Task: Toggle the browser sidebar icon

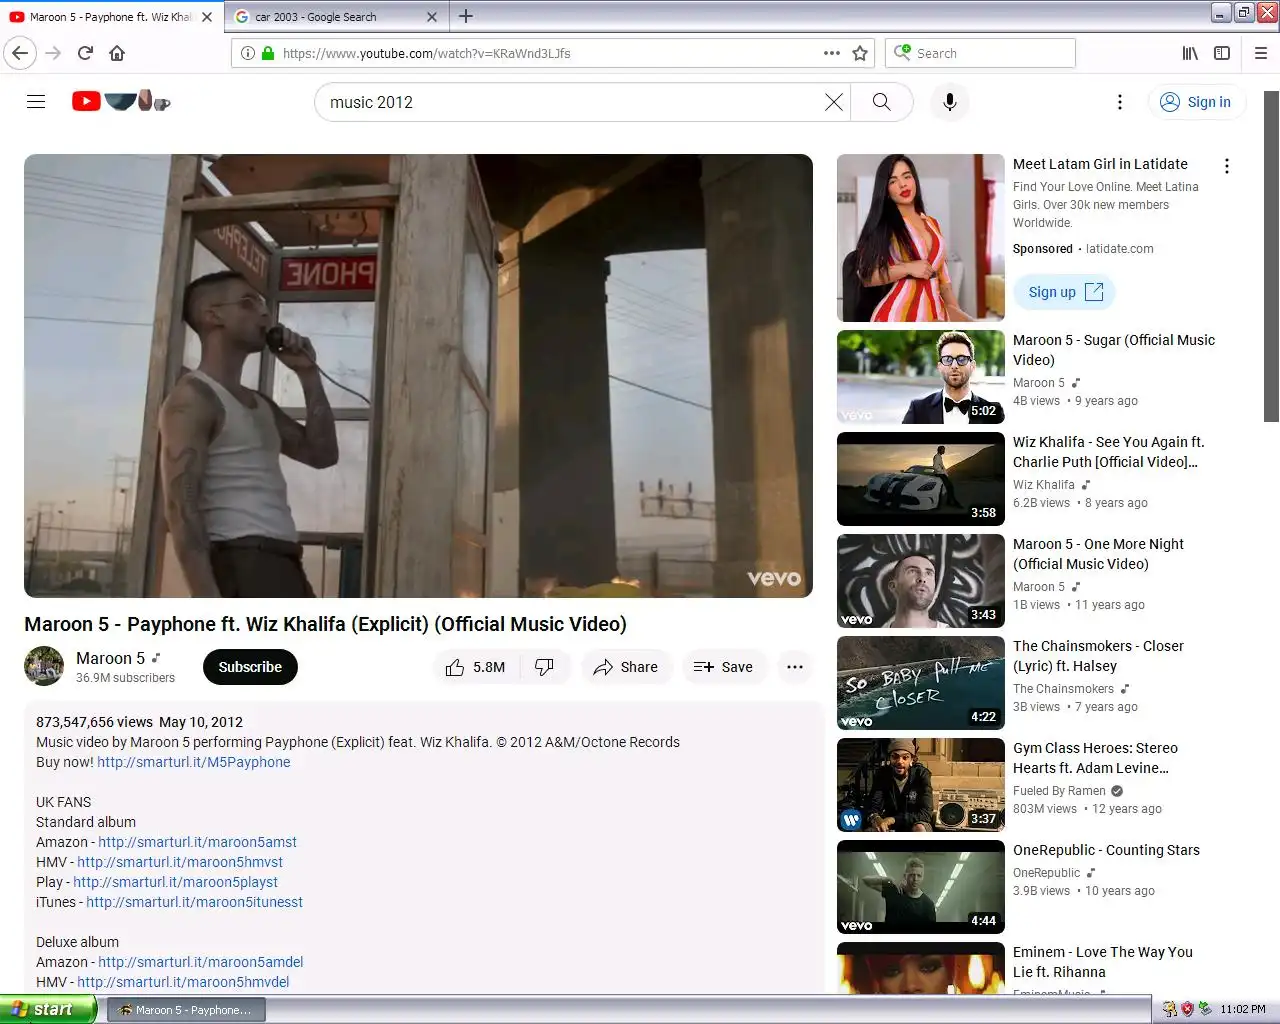Action: coord(1222,53)
